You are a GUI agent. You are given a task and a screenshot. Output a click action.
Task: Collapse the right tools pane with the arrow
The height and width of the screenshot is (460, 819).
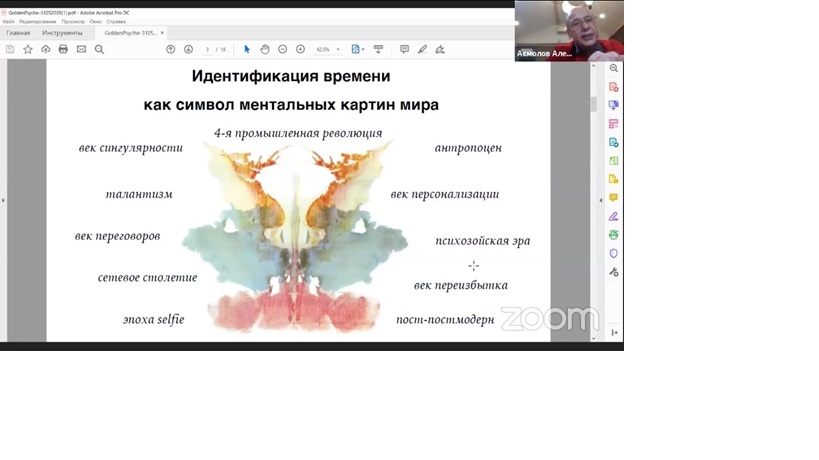(614, 333)
